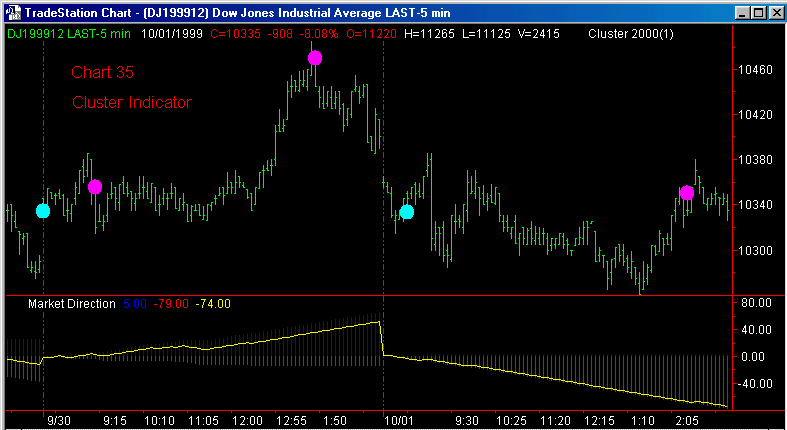Click the '10/01' date label on time axis
This screenshot has height=430, width=787.
399,420
